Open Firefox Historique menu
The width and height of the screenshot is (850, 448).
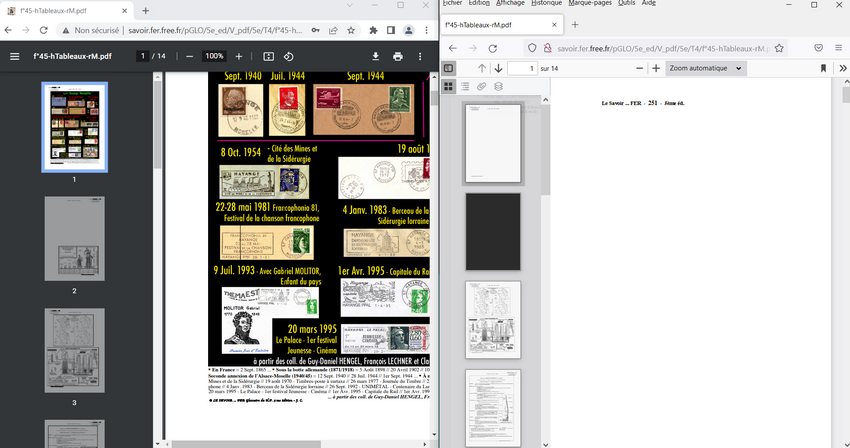click(546, 3)
